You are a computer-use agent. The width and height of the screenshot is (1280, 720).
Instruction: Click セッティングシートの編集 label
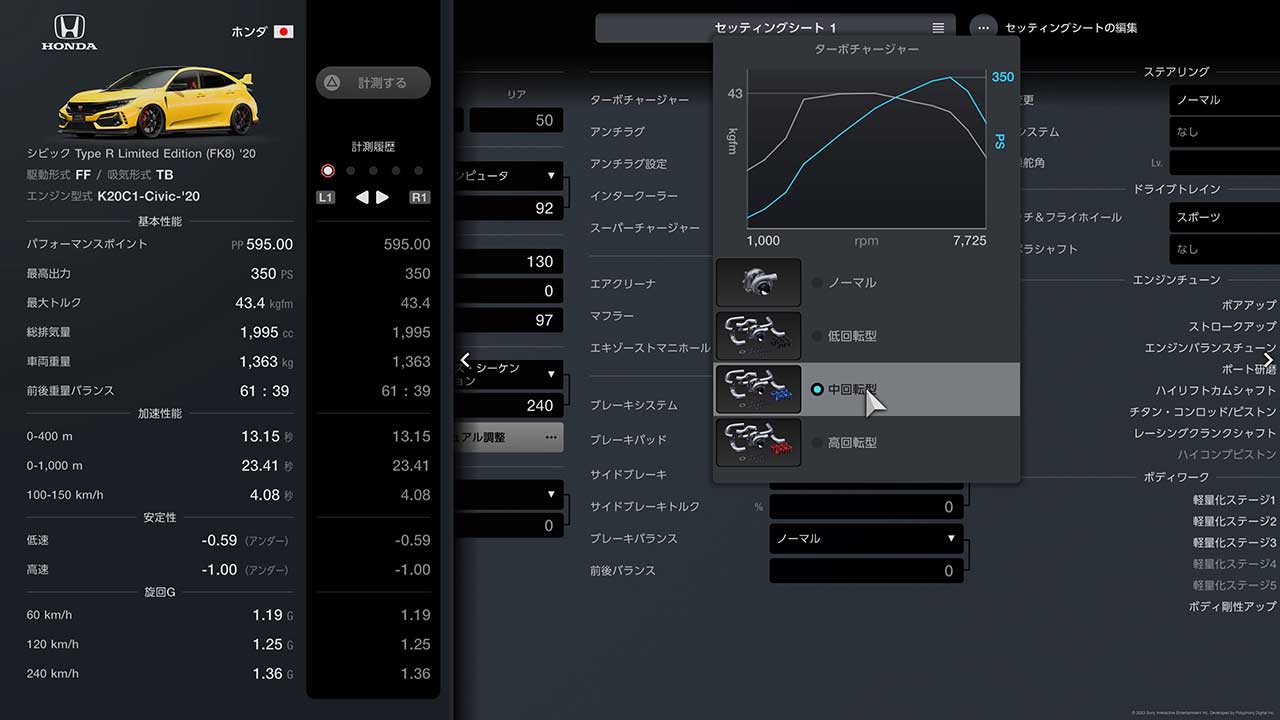tap(1071, 28)
